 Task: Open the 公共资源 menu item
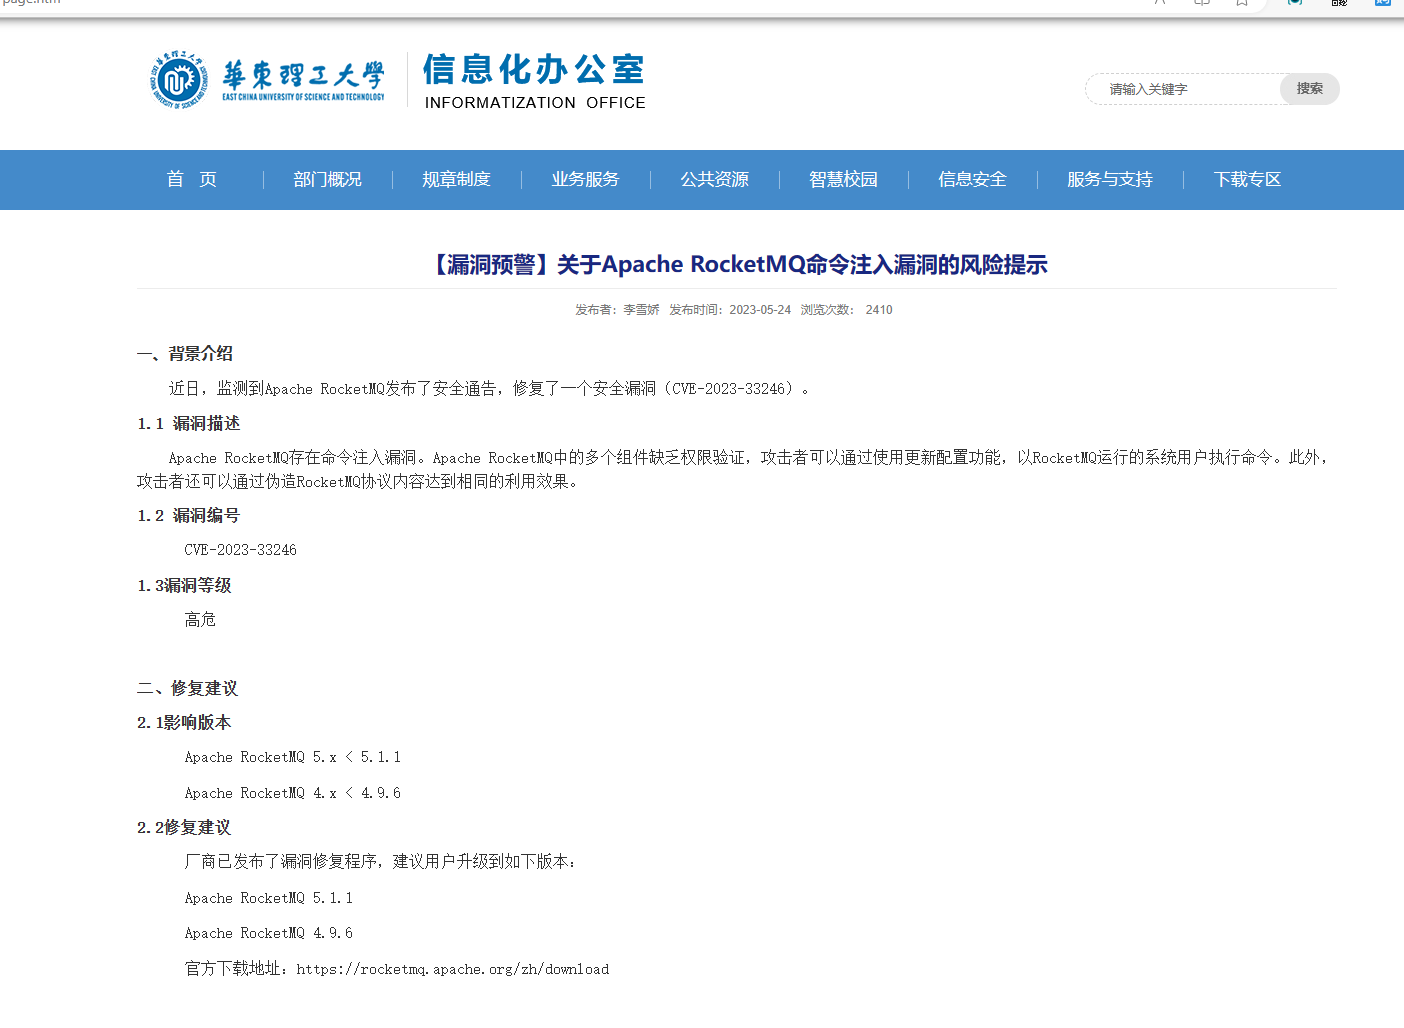coord(715,179)
